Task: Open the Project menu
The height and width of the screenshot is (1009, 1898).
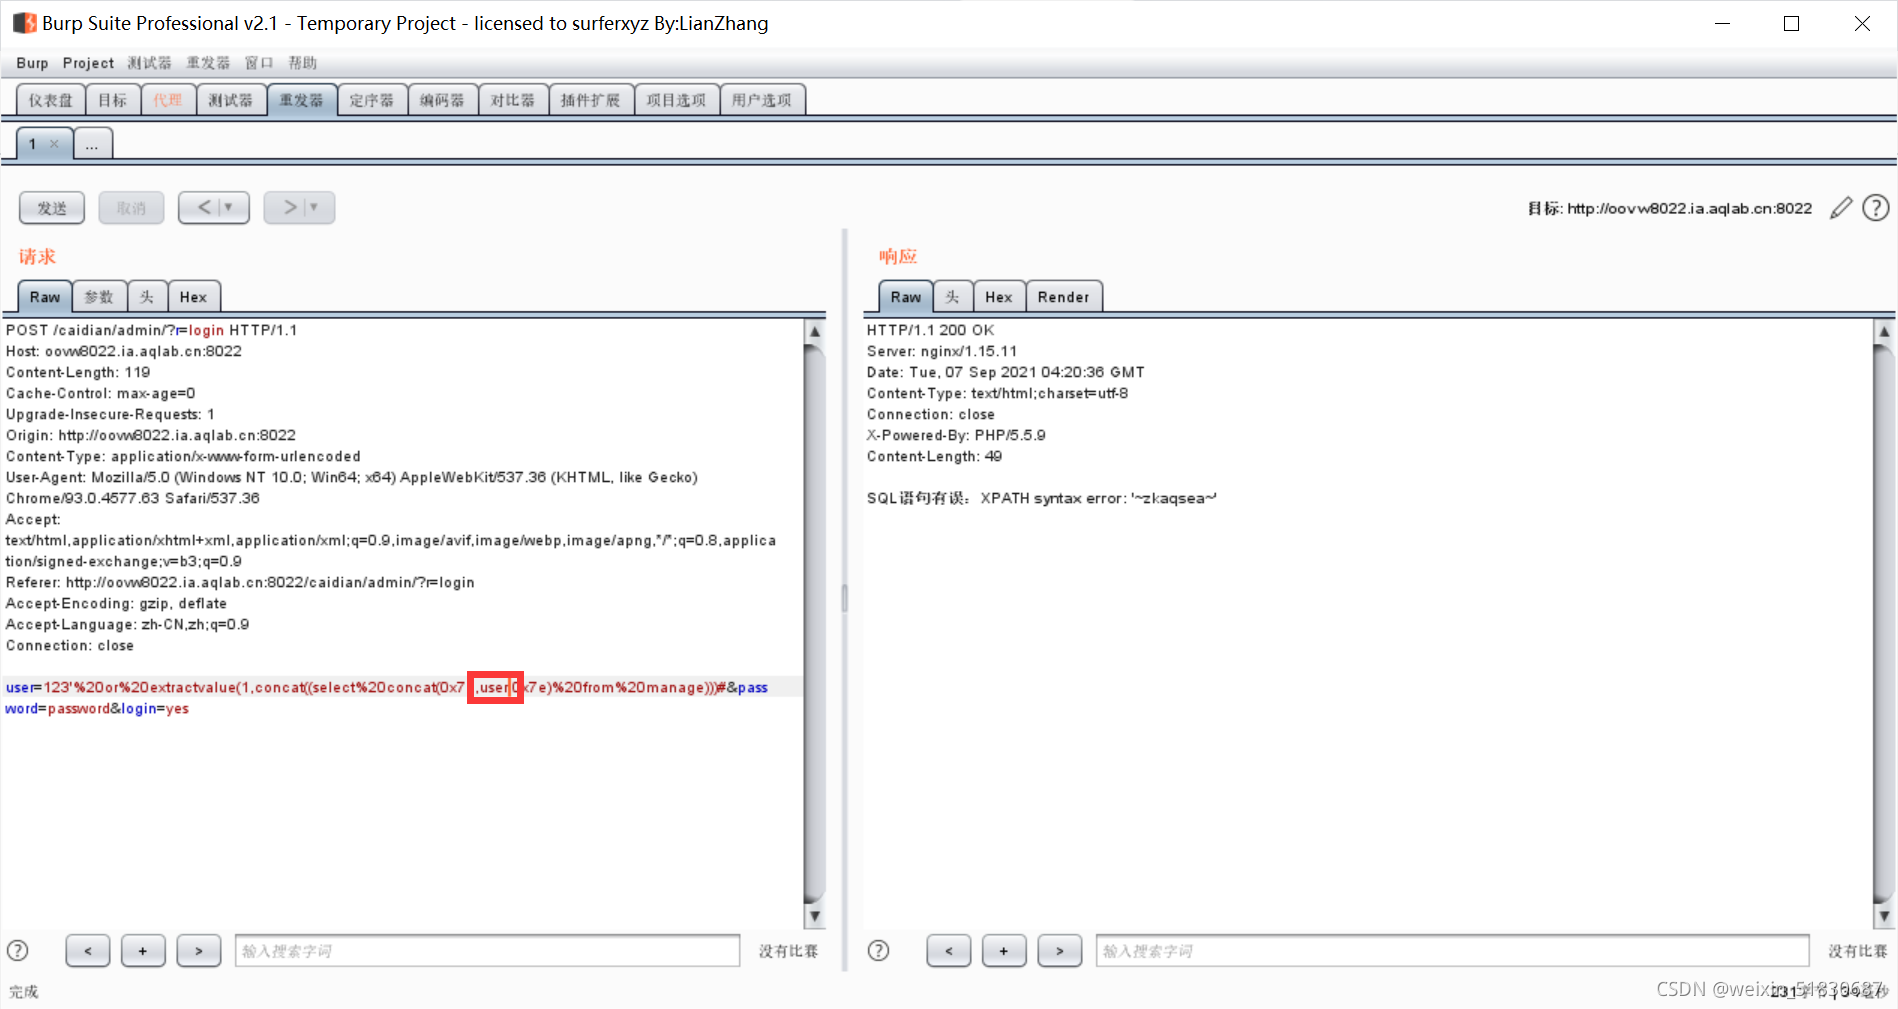Action: click(88, 63)
